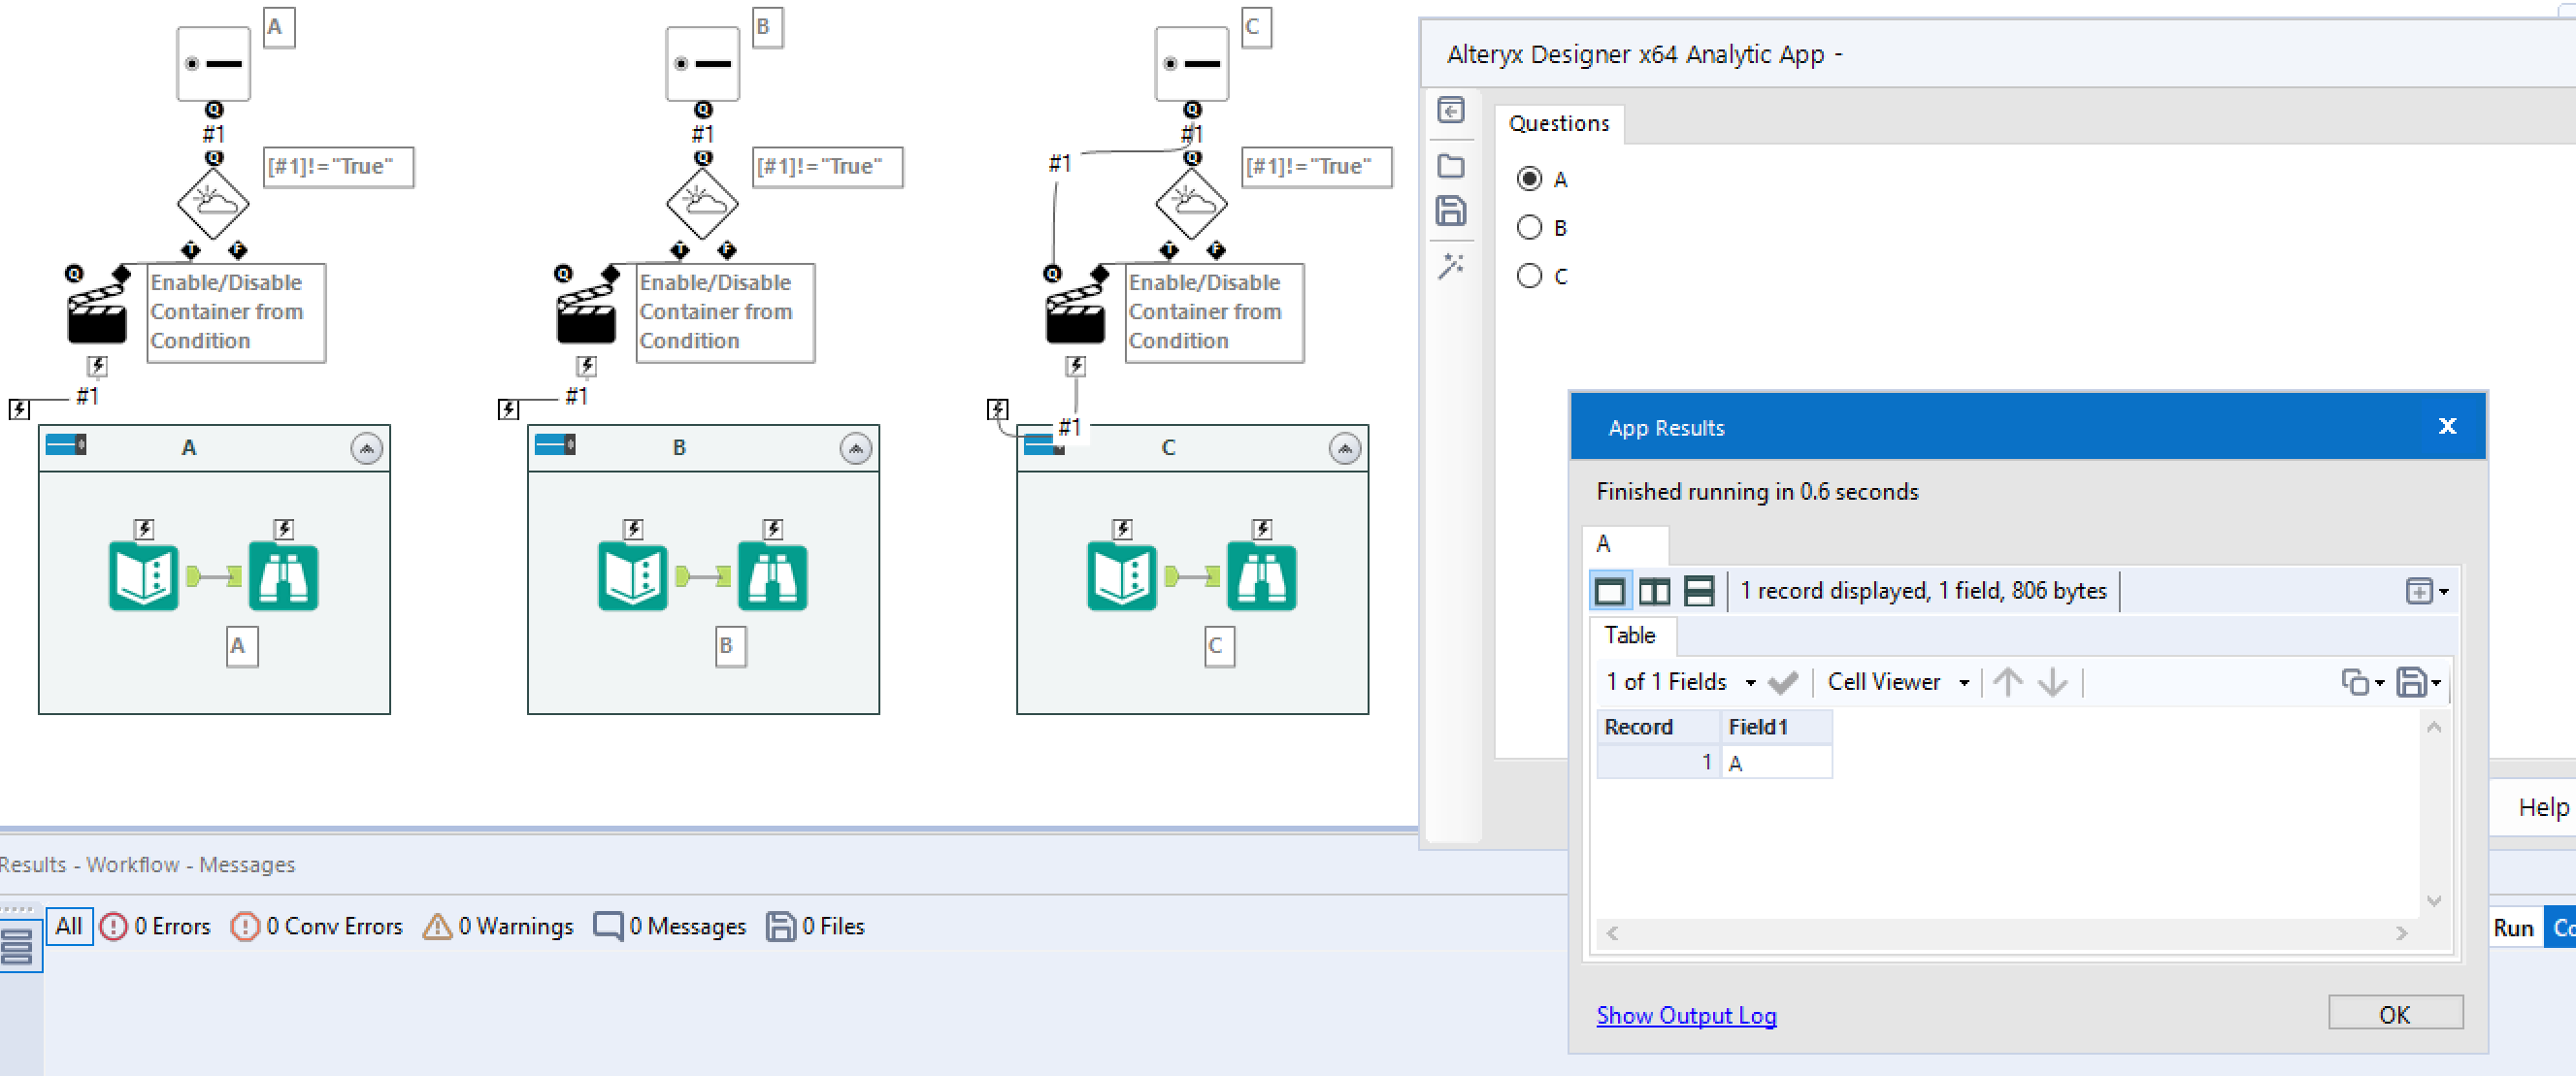The height and width of the screenshot is (1076, 2576).
Task: Select the Browse binoculars tool in container B
Action: point(772,576)
